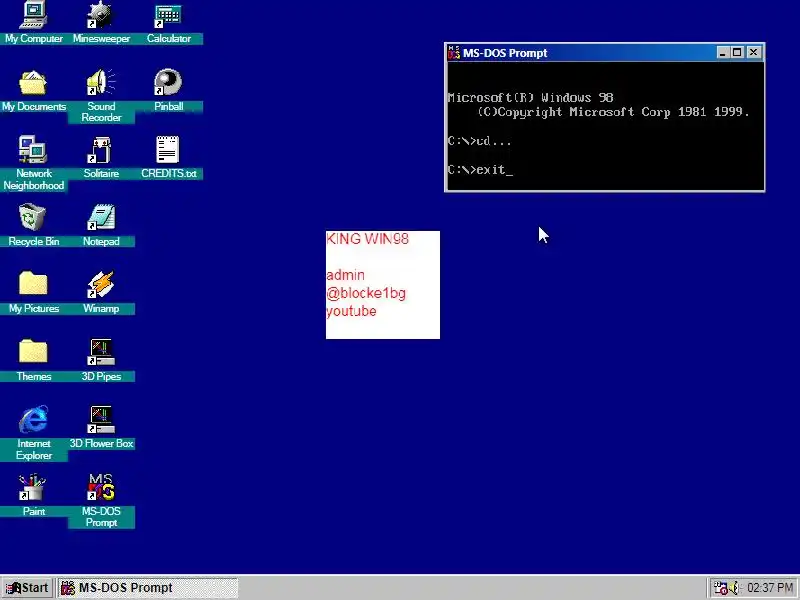
Task: Click the MS-DOS Prompt window title bar
Action: point(605,53)
